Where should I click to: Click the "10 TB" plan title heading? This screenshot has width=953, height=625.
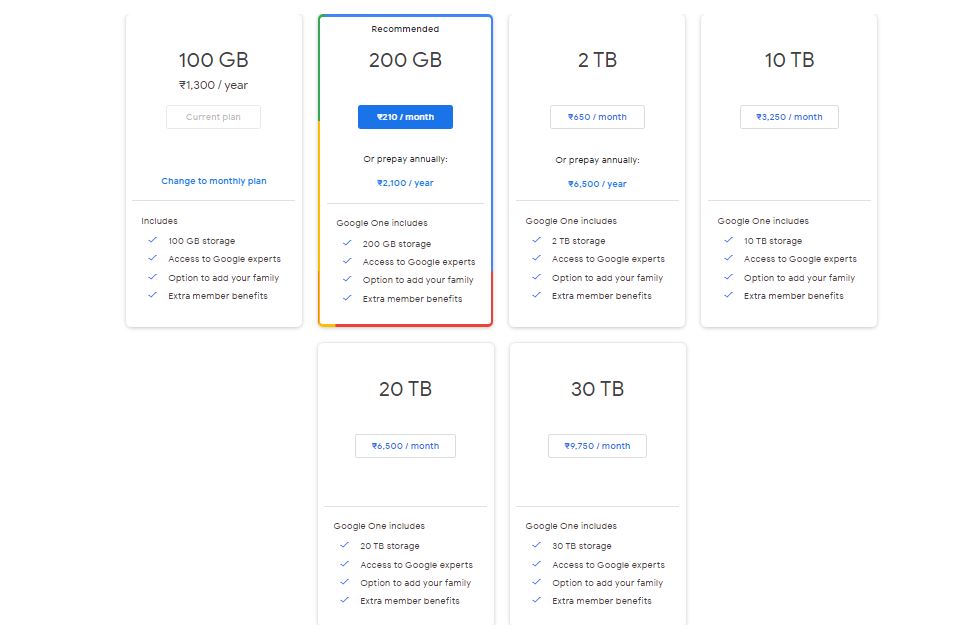click(788, 60)
